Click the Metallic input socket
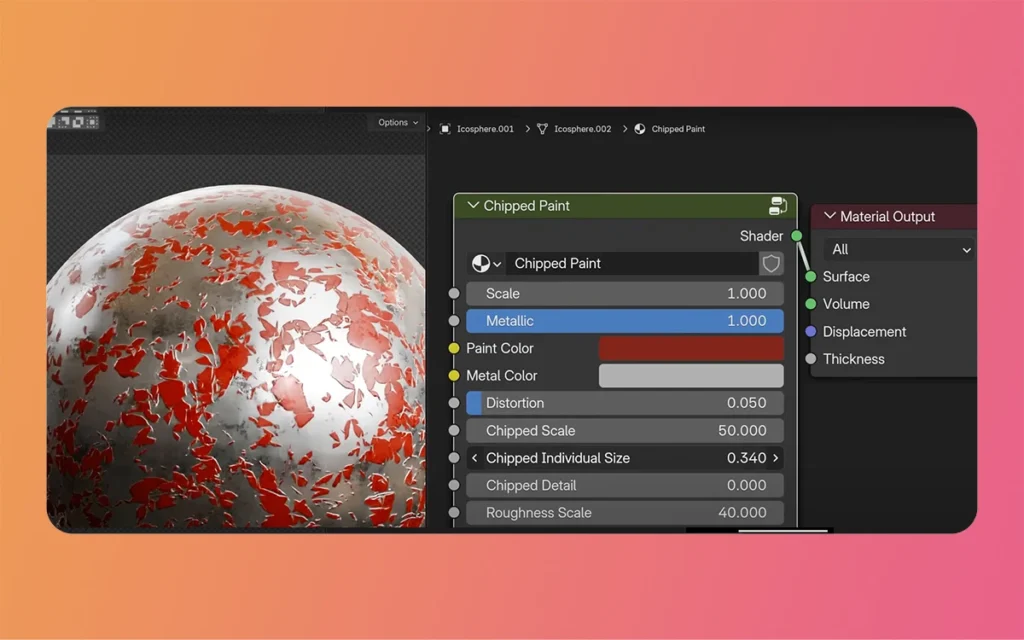1024x640 pixels. pos(454,321)
